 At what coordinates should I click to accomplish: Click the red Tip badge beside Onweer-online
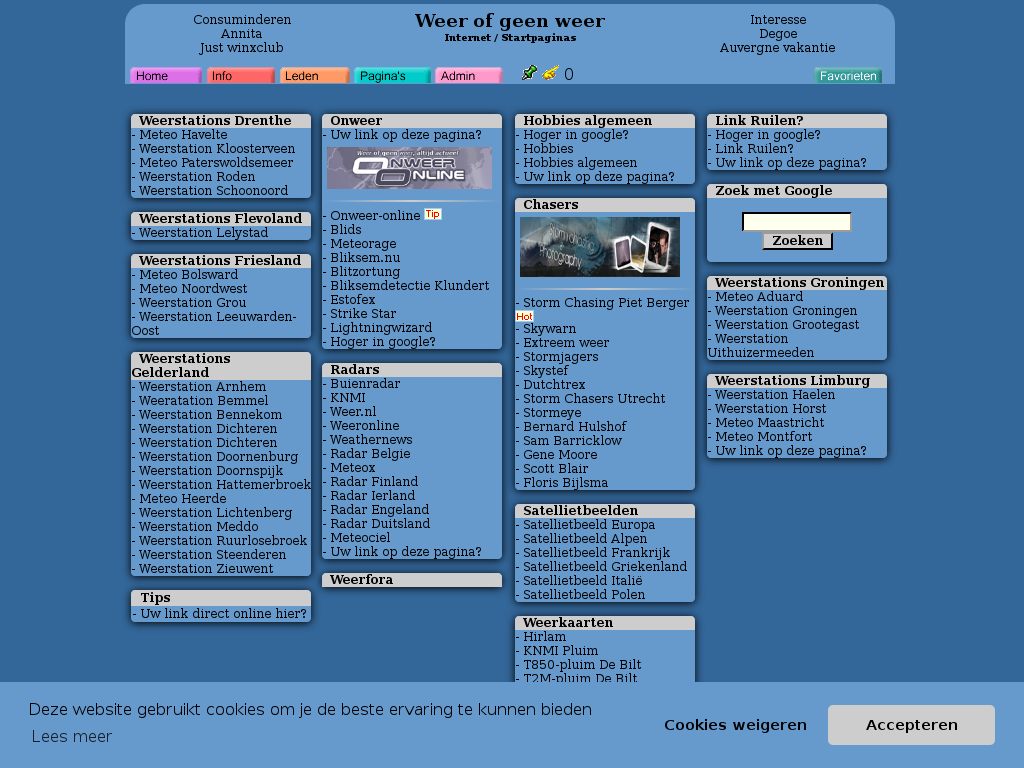click(432, 214)
